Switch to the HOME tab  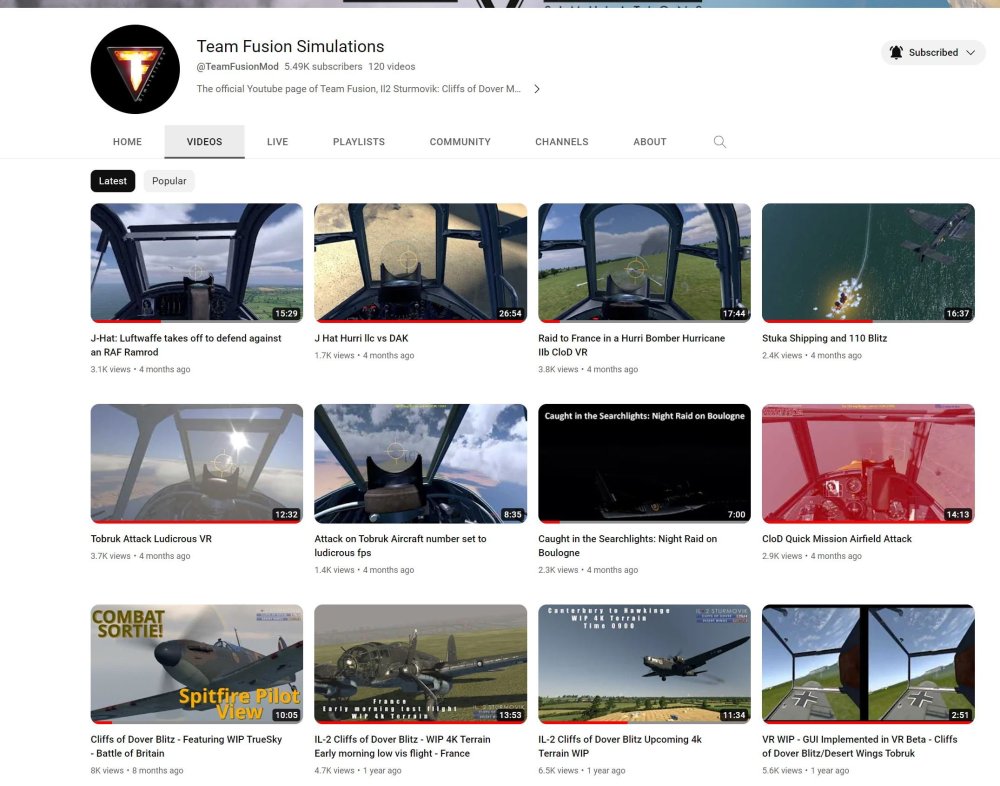127,142
